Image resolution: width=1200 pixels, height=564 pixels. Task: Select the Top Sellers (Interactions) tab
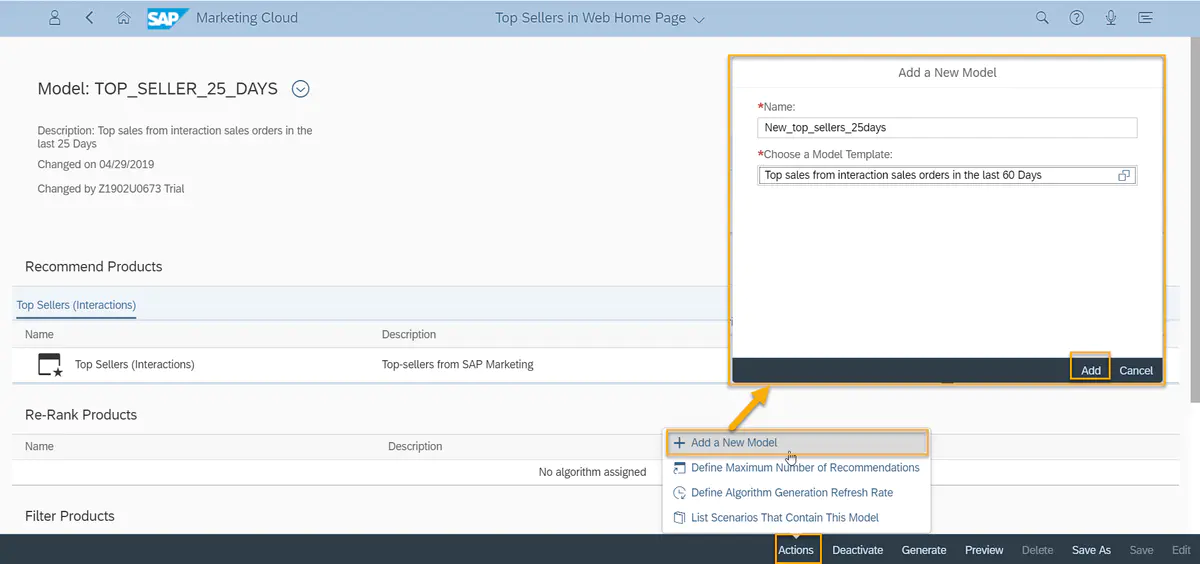(76, 305)
